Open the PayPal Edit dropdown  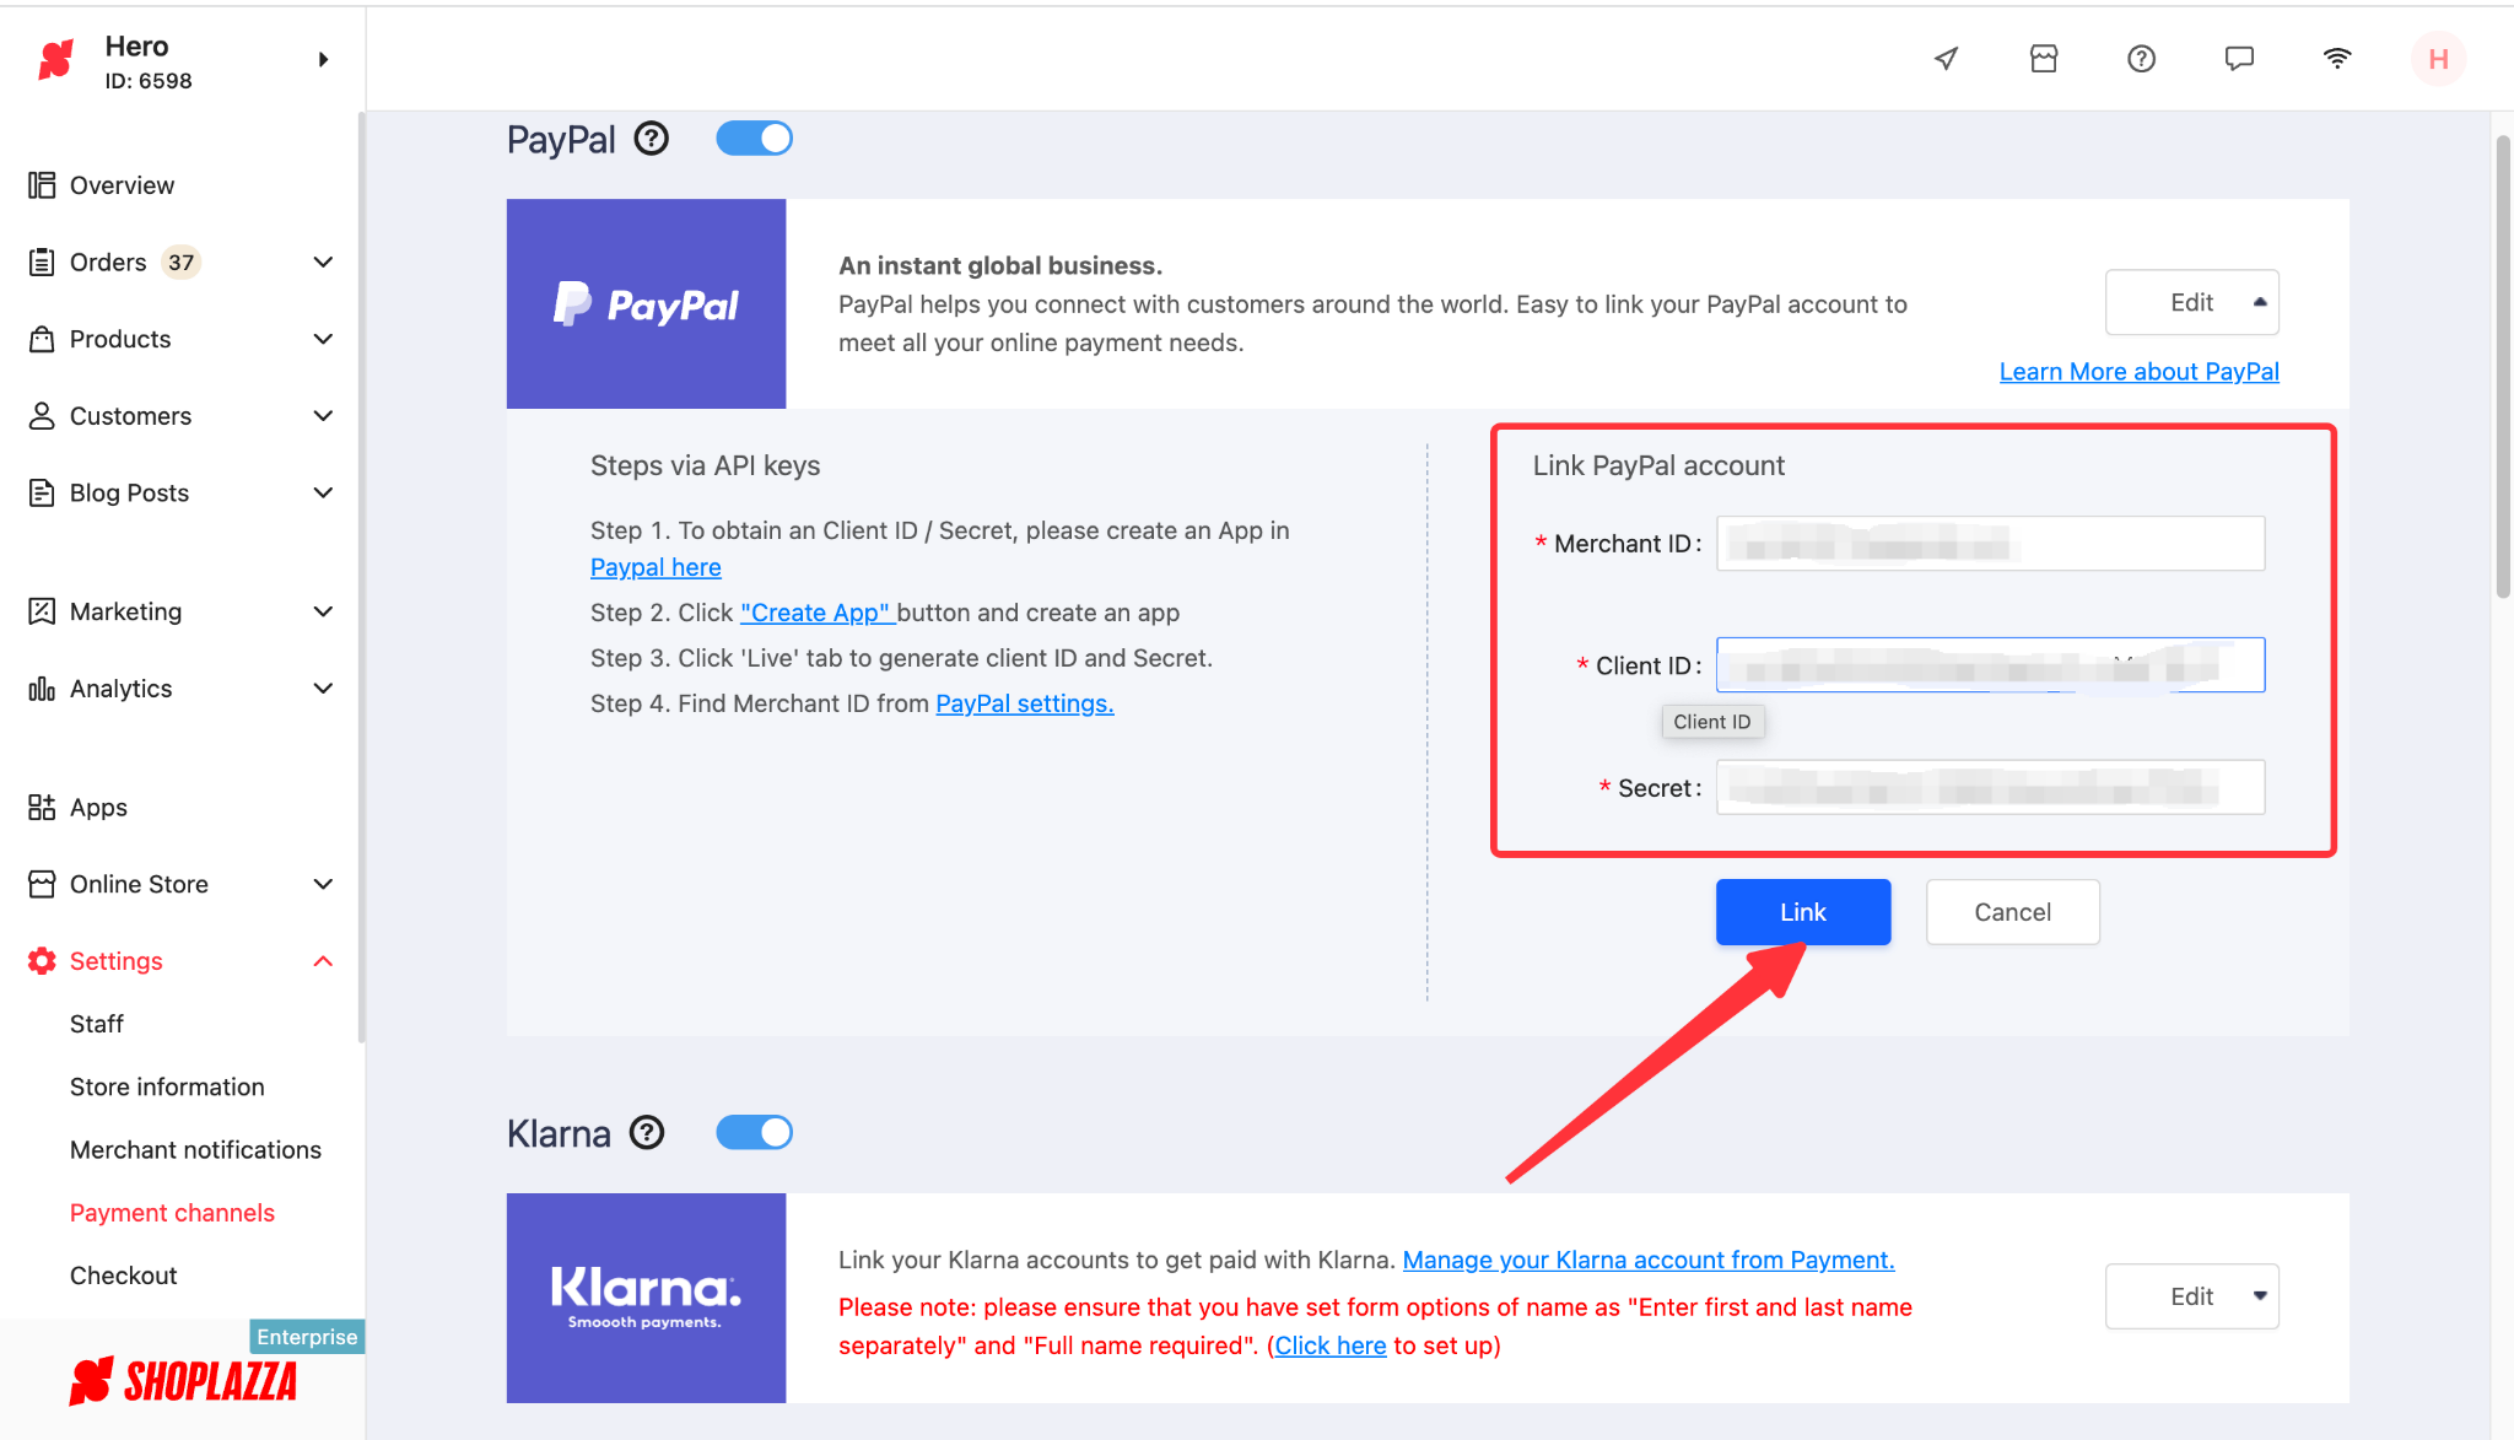pos(2192,302)
